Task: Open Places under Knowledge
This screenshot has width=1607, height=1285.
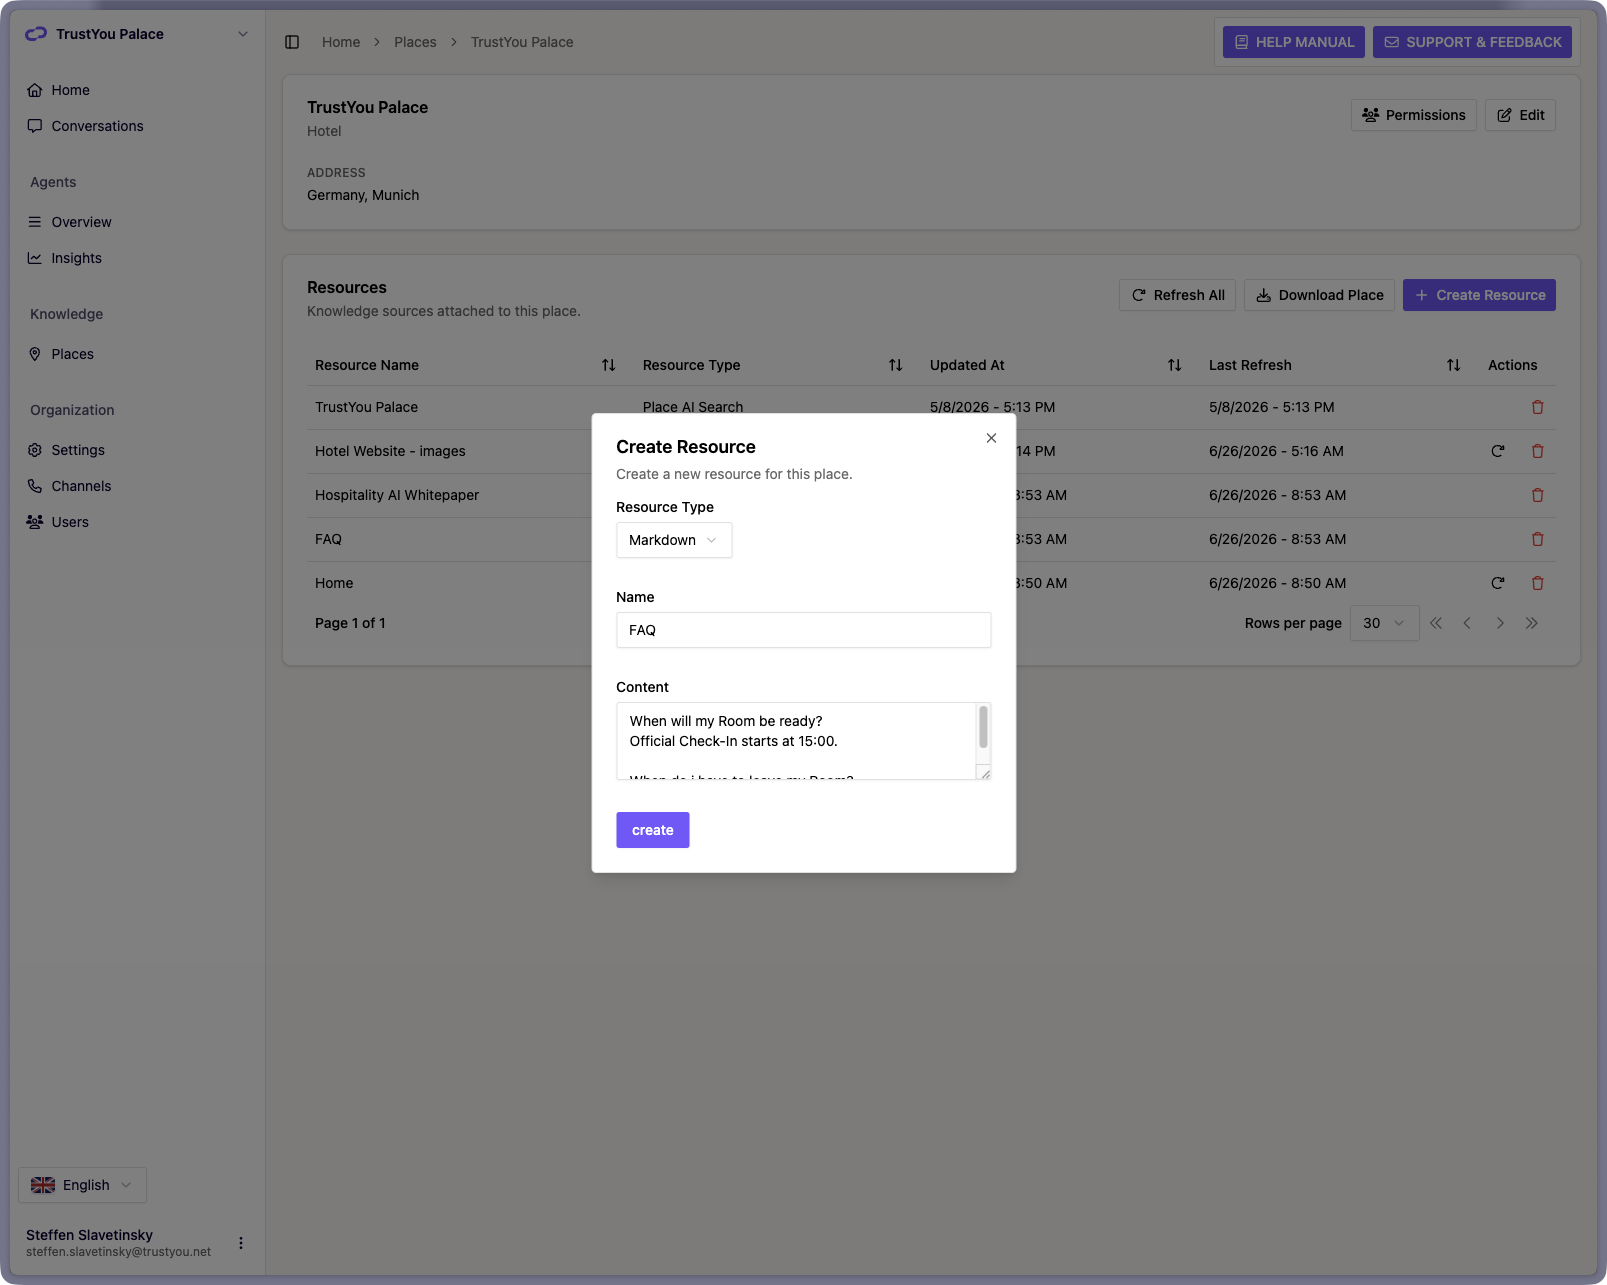Action: (x=72, y=354)
